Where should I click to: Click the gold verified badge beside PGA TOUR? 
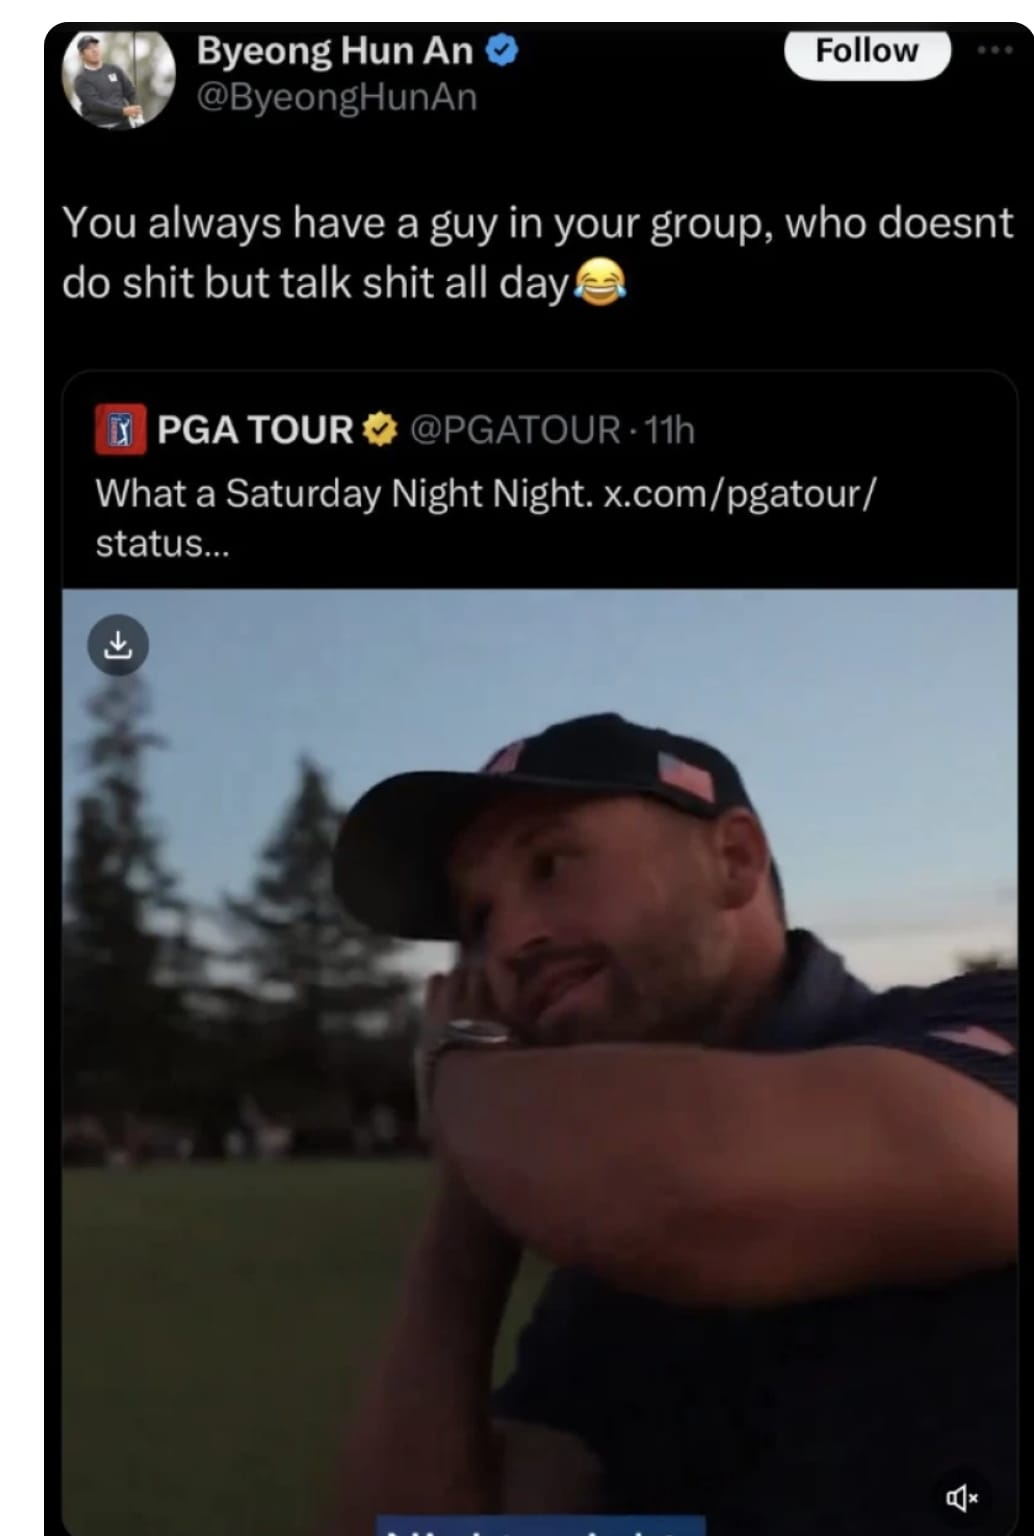(x=380, y=430)
